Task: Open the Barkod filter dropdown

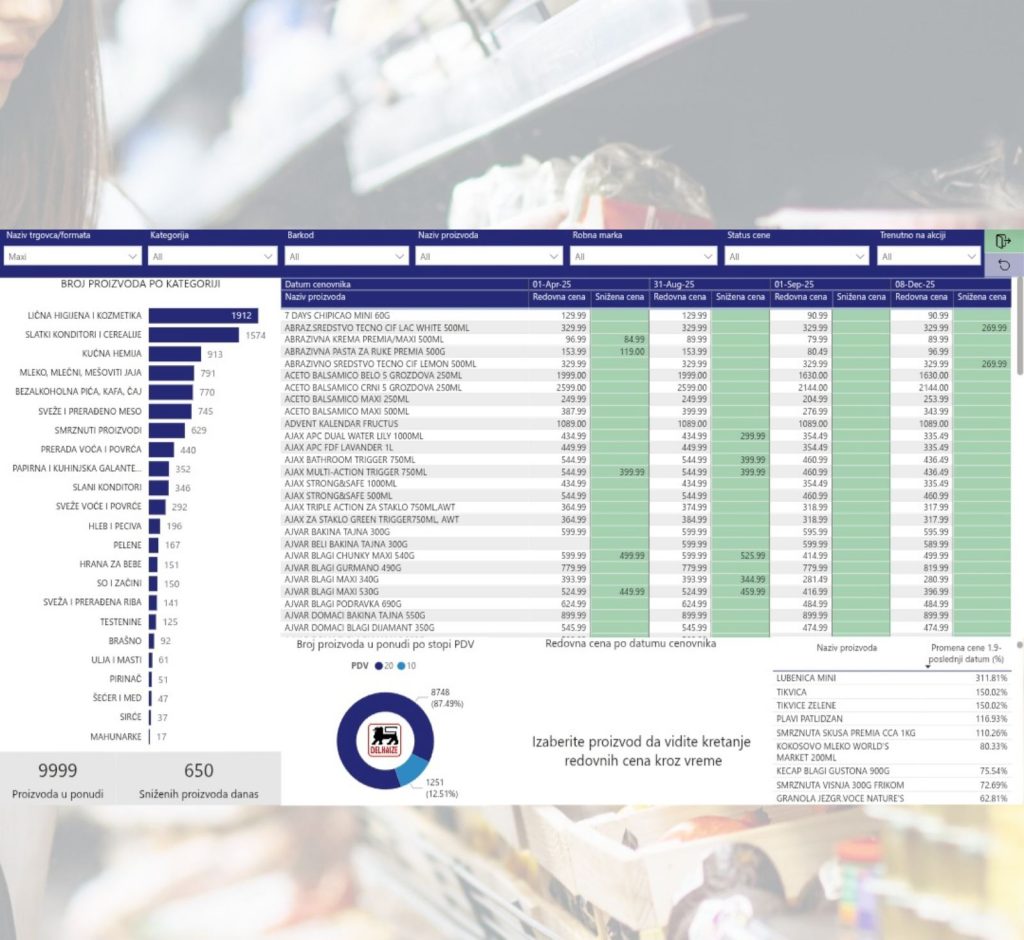Action: (347, 257)
